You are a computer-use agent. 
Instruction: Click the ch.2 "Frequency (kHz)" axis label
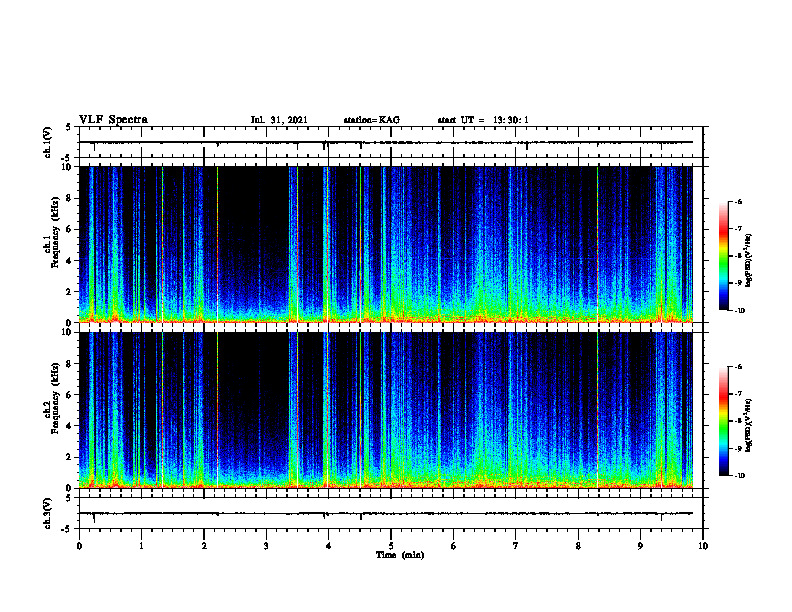pyautogui.click(x=56, y=398)
